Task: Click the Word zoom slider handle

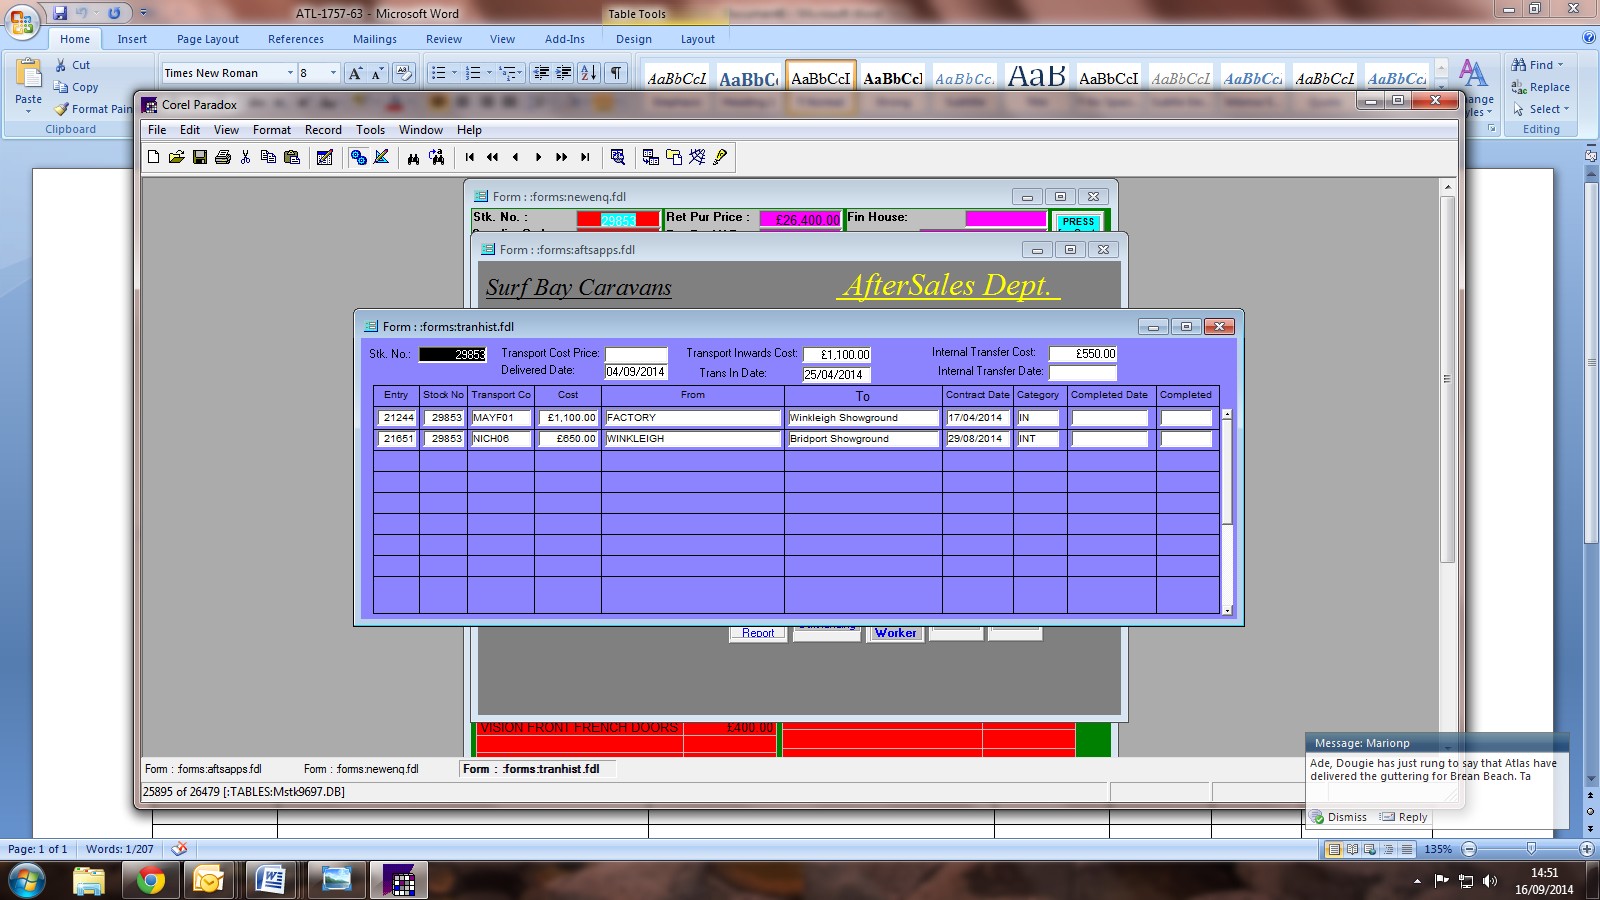Action: point(1531,849)
